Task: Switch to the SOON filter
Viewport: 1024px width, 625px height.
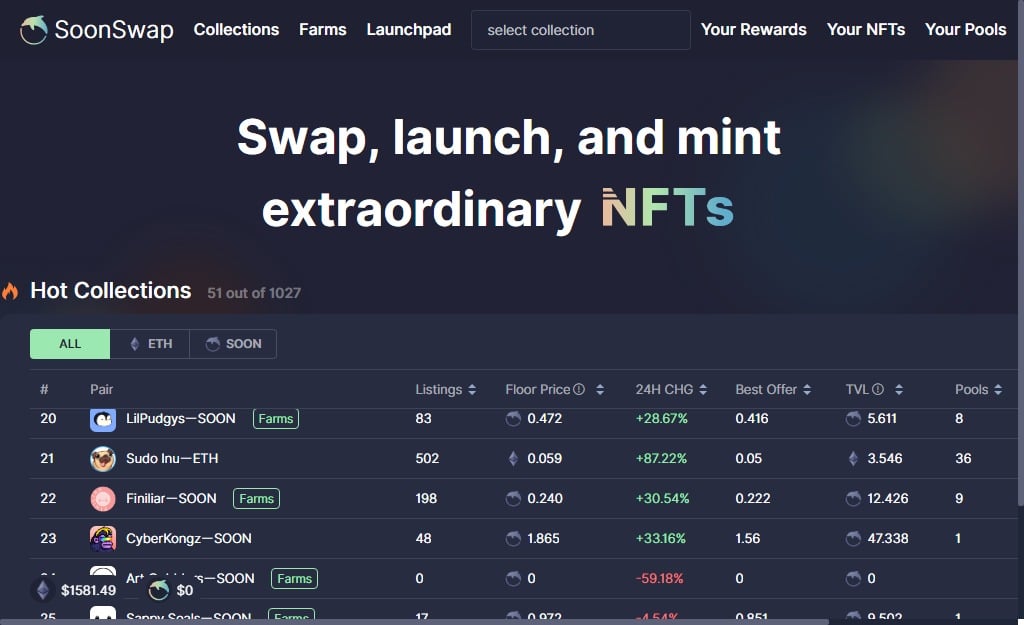Action: tap(232, 343)
